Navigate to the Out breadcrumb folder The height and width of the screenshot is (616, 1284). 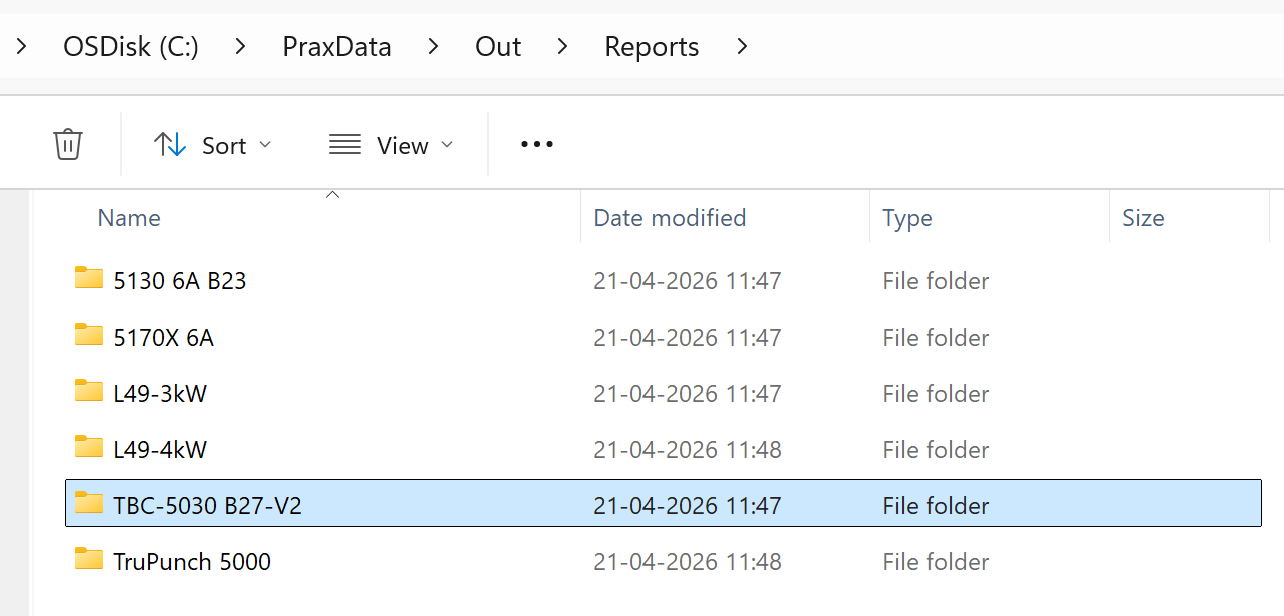click(x=498, y=46)
